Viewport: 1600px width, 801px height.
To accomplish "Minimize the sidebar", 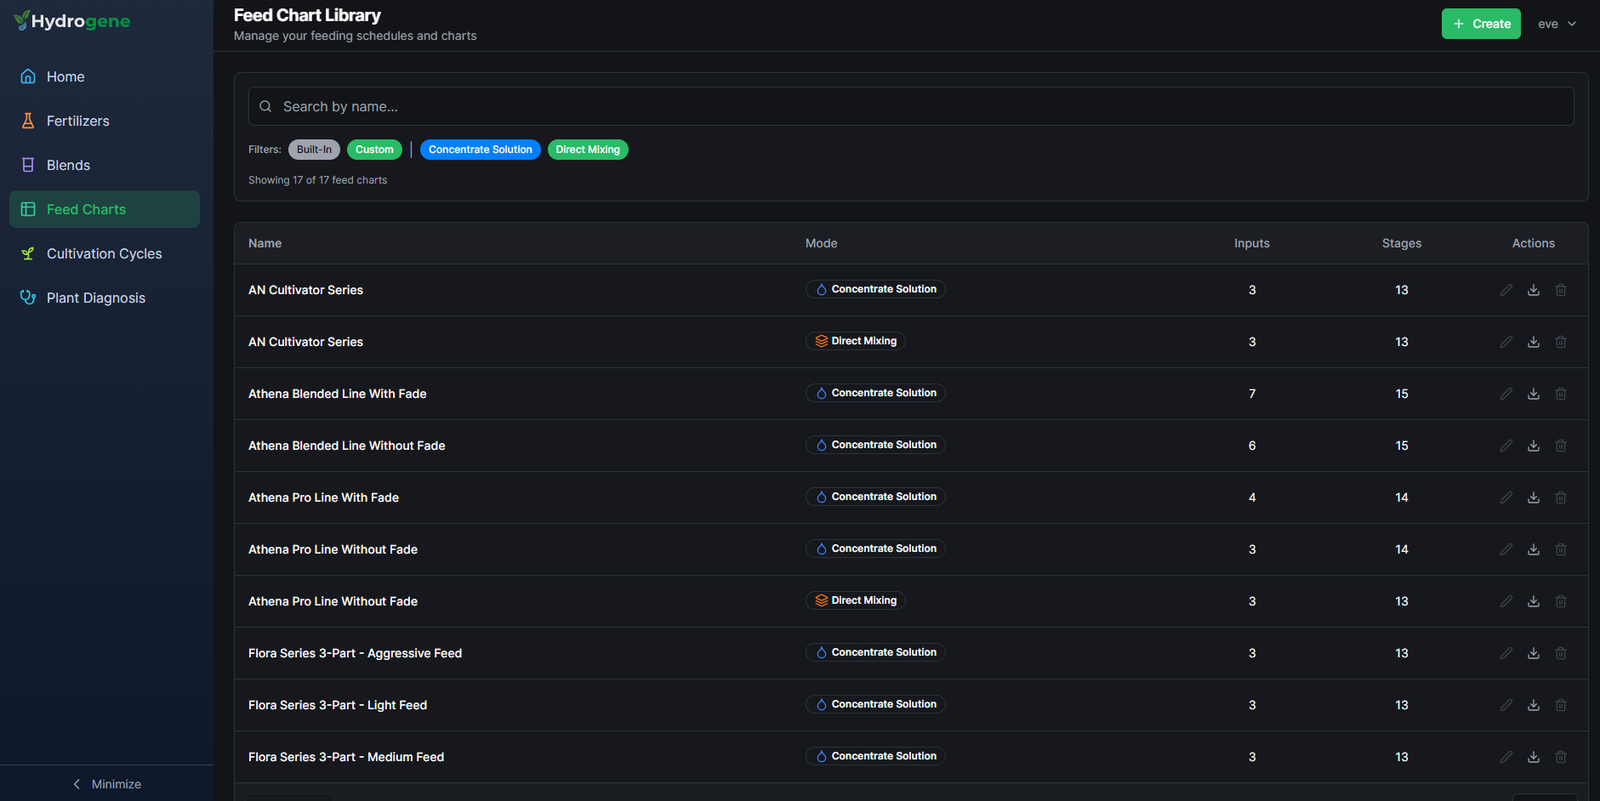I will tap(106, 784).
